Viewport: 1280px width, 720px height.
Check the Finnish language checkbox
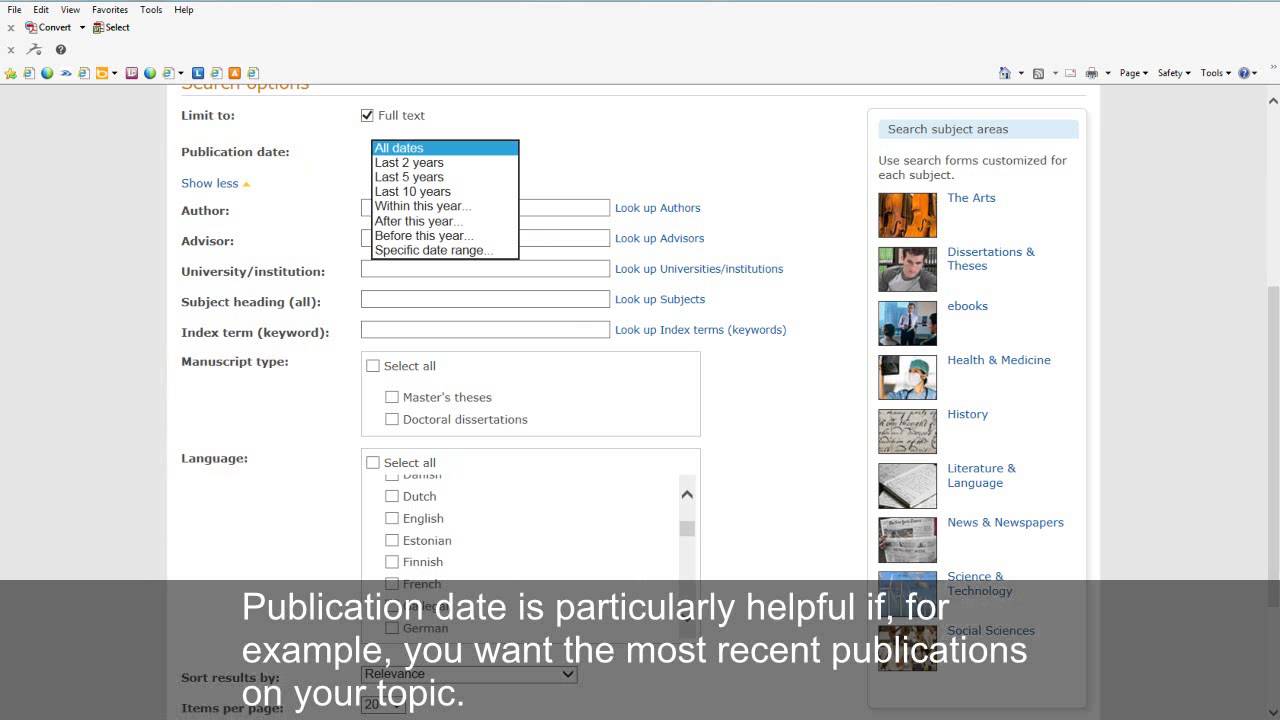tap(392, 562)
